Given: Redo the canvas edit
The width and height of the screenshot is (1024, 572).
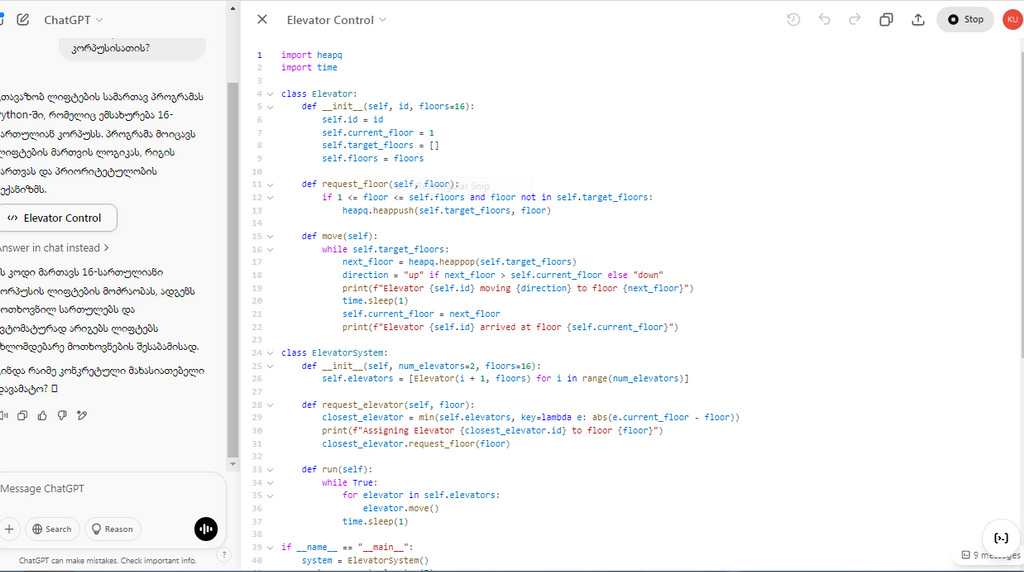Looking at the screenshot, I should click(854, 20).
